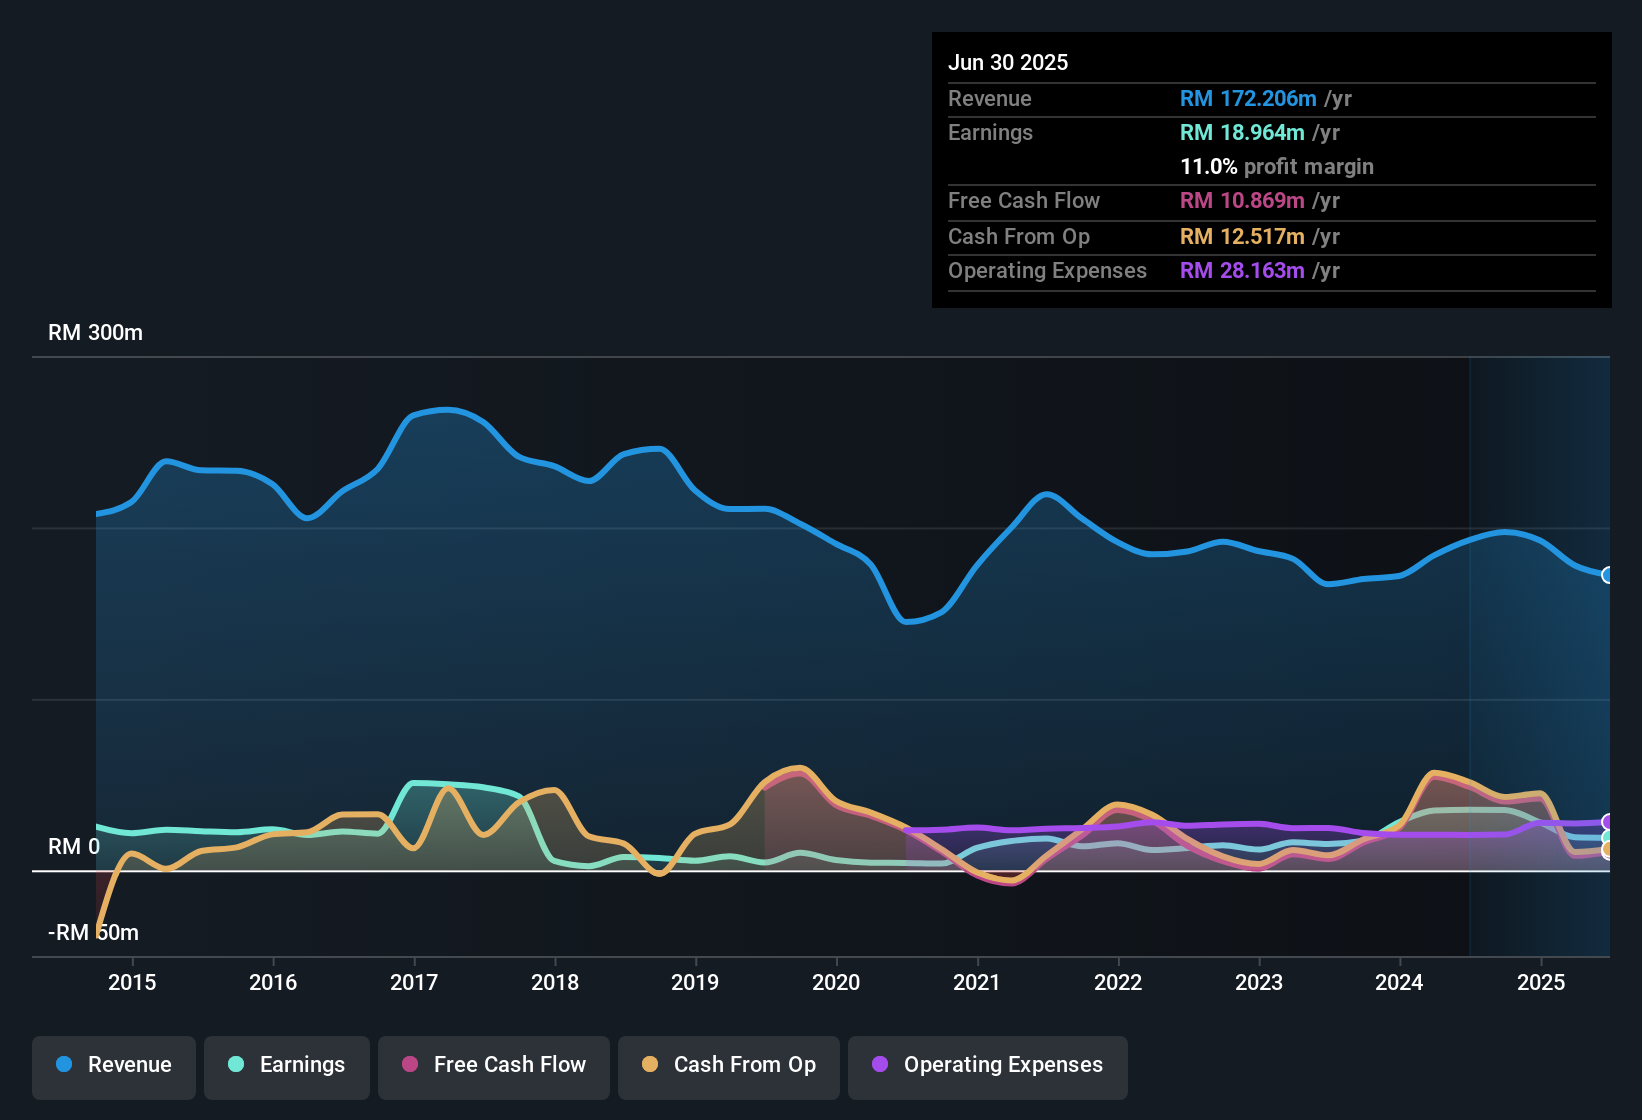The height and width of the screenshot is (1120, 1642).
Task: Click the blue Revenue legend dot
Action: 65,1065
